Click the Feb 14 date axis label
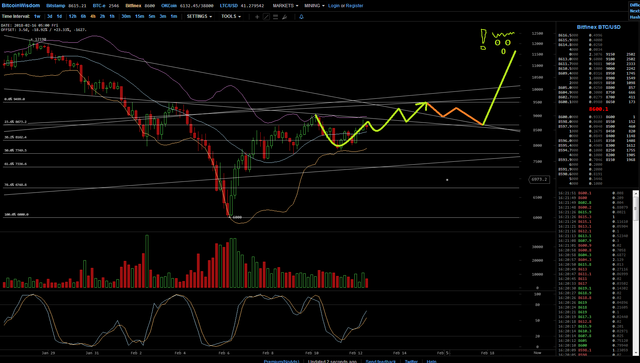 (x=400, y=353)
